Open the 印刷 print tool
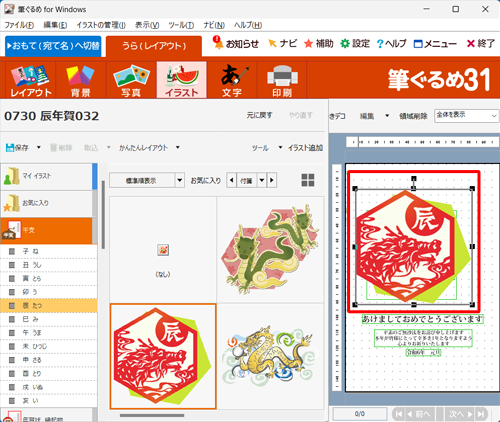 click(282, 80)
